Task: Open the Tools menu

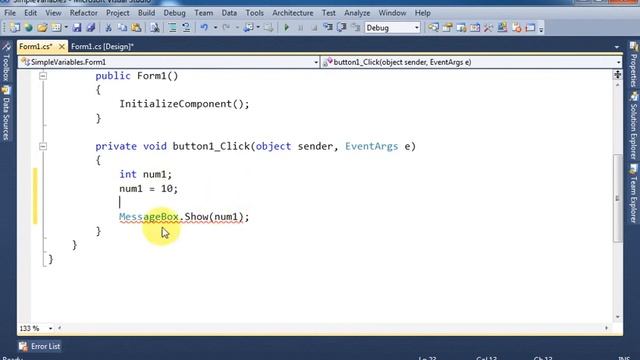Action: [x=254, y=13]
